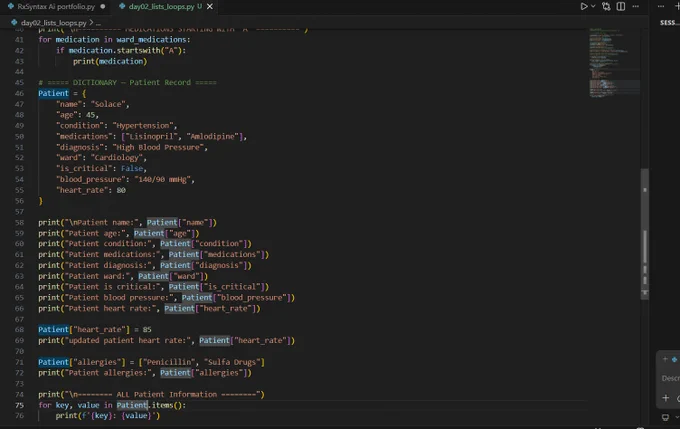Open editor More Actions ellipsis menu
This screenshot has width=680, height=429.
pos(636,7)
